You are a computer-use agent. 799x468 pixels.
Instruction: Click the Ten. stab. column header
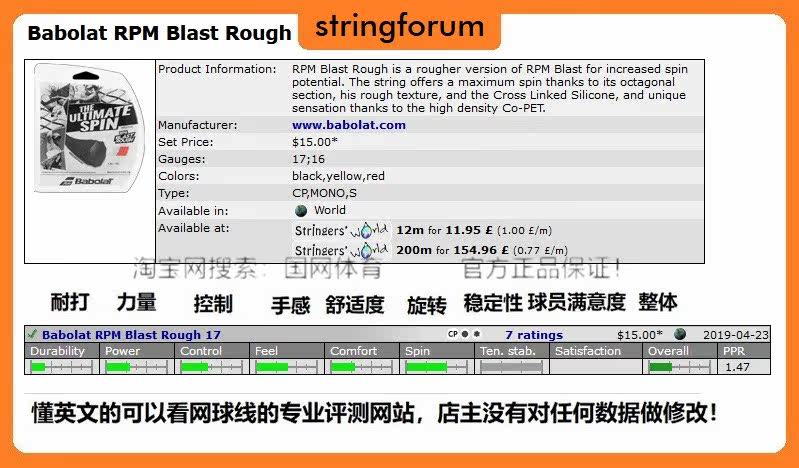click(512, 351)
